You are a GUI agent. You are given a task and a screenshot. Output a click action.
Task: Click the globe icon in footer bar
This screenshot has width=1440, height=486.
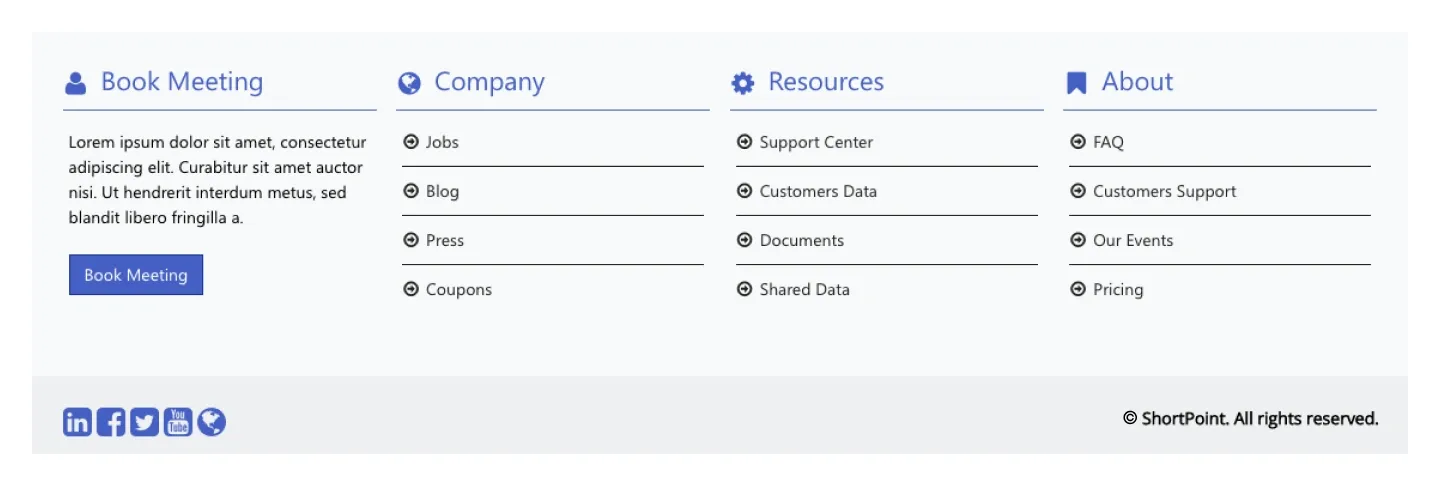[211, 422]
